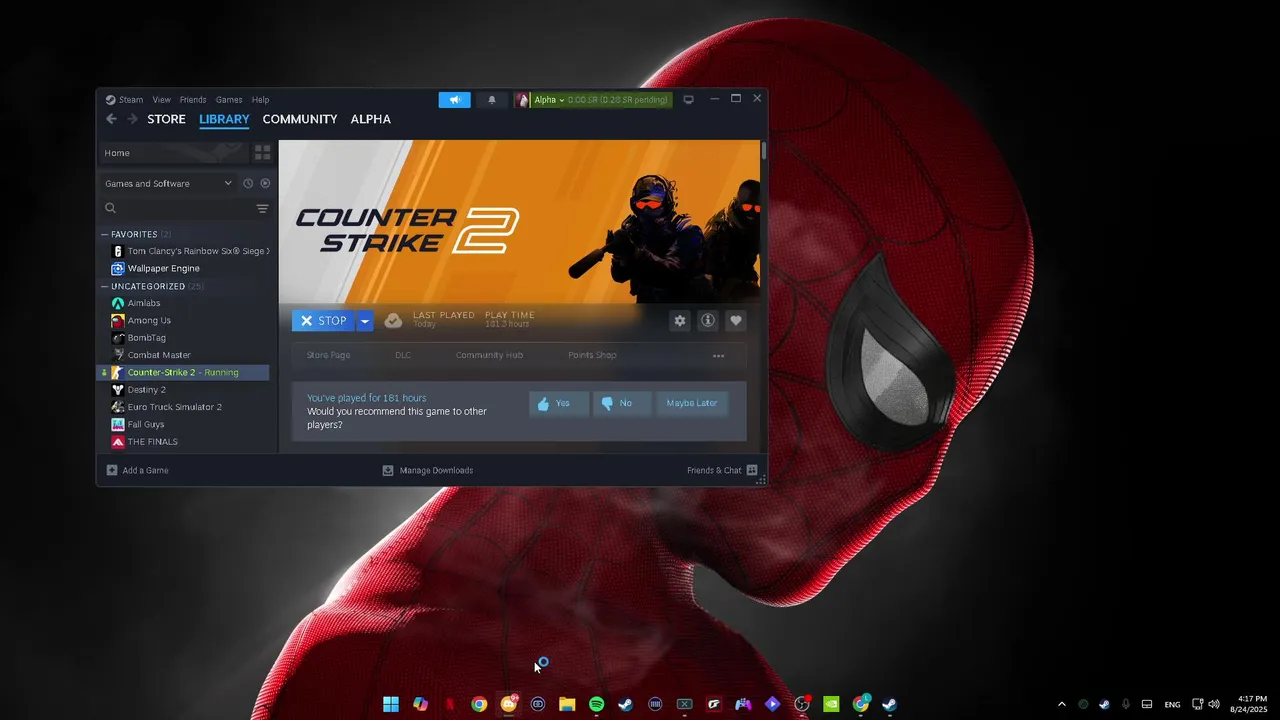Open Friends & Chat icon

click(752, 470)
